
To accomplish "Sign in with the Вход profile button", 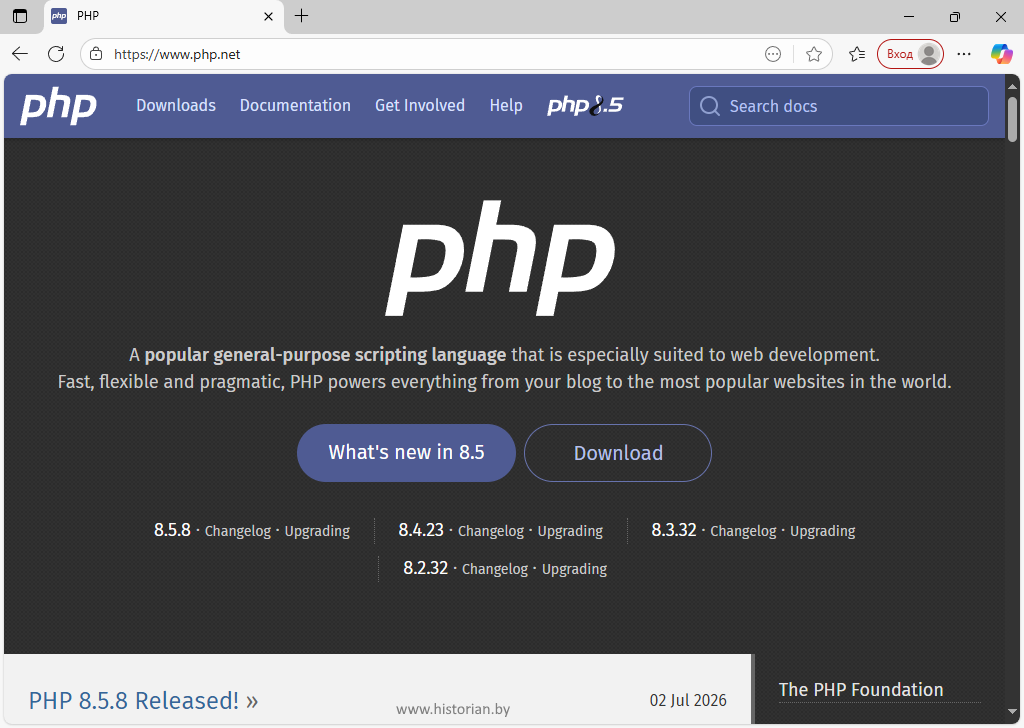I will [x=910, y=54].
